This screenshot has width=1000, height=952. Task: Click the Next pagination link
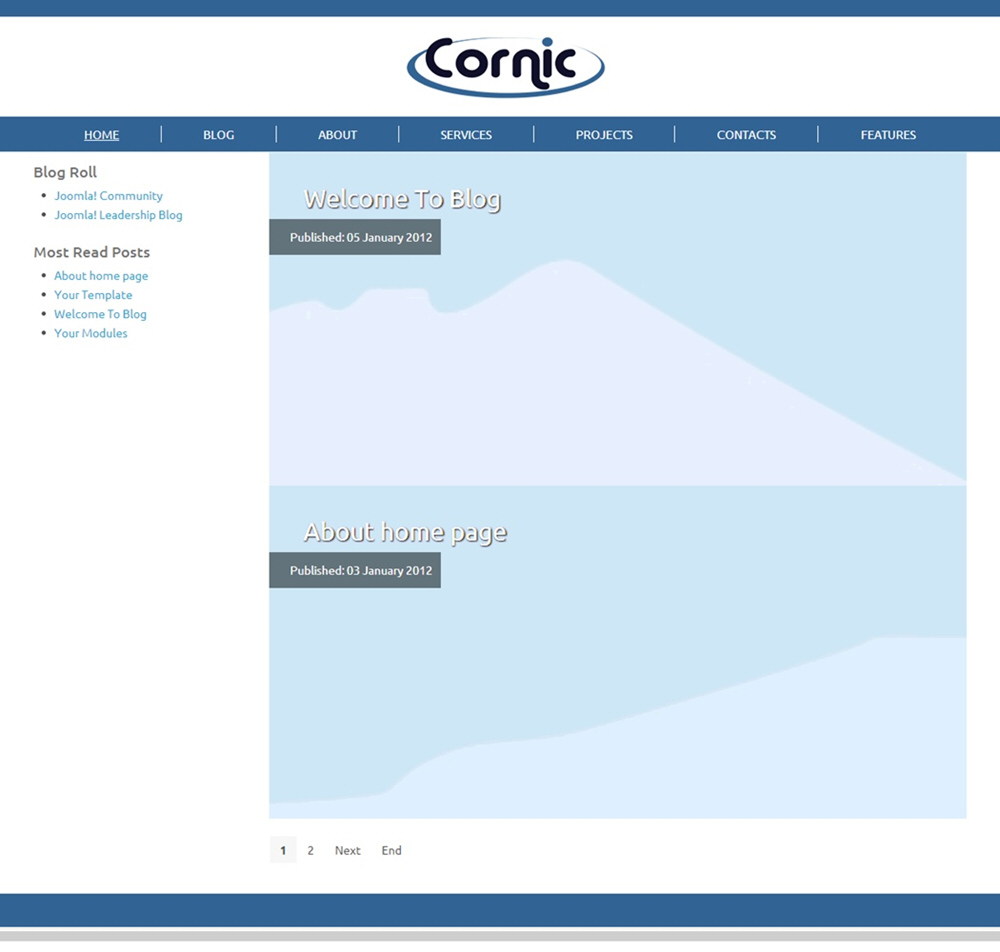pos(348,850)
